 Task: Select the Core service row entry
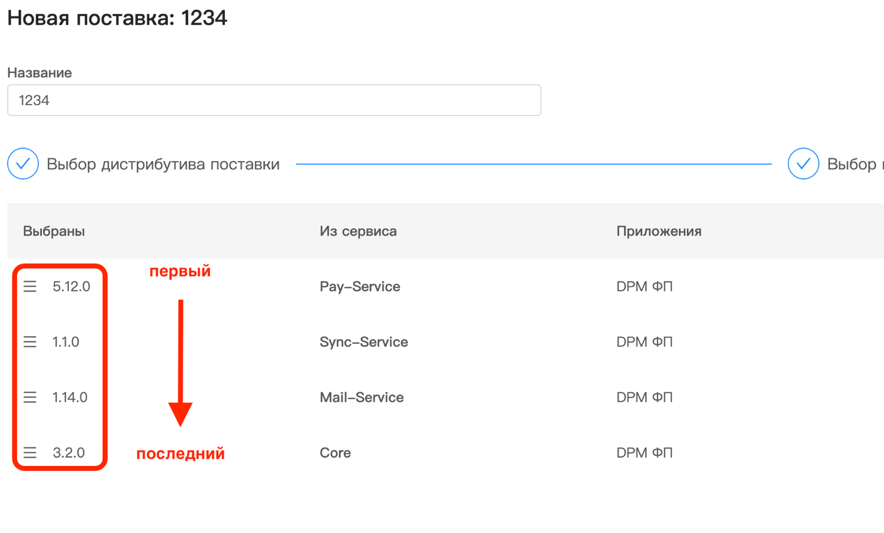[335, 453]
